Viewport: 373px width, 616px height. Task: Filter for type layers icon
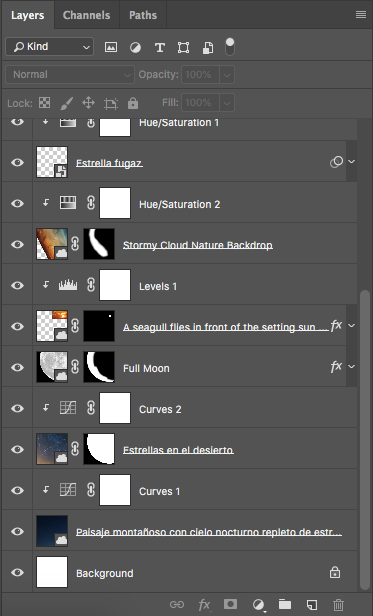(160, 48)
